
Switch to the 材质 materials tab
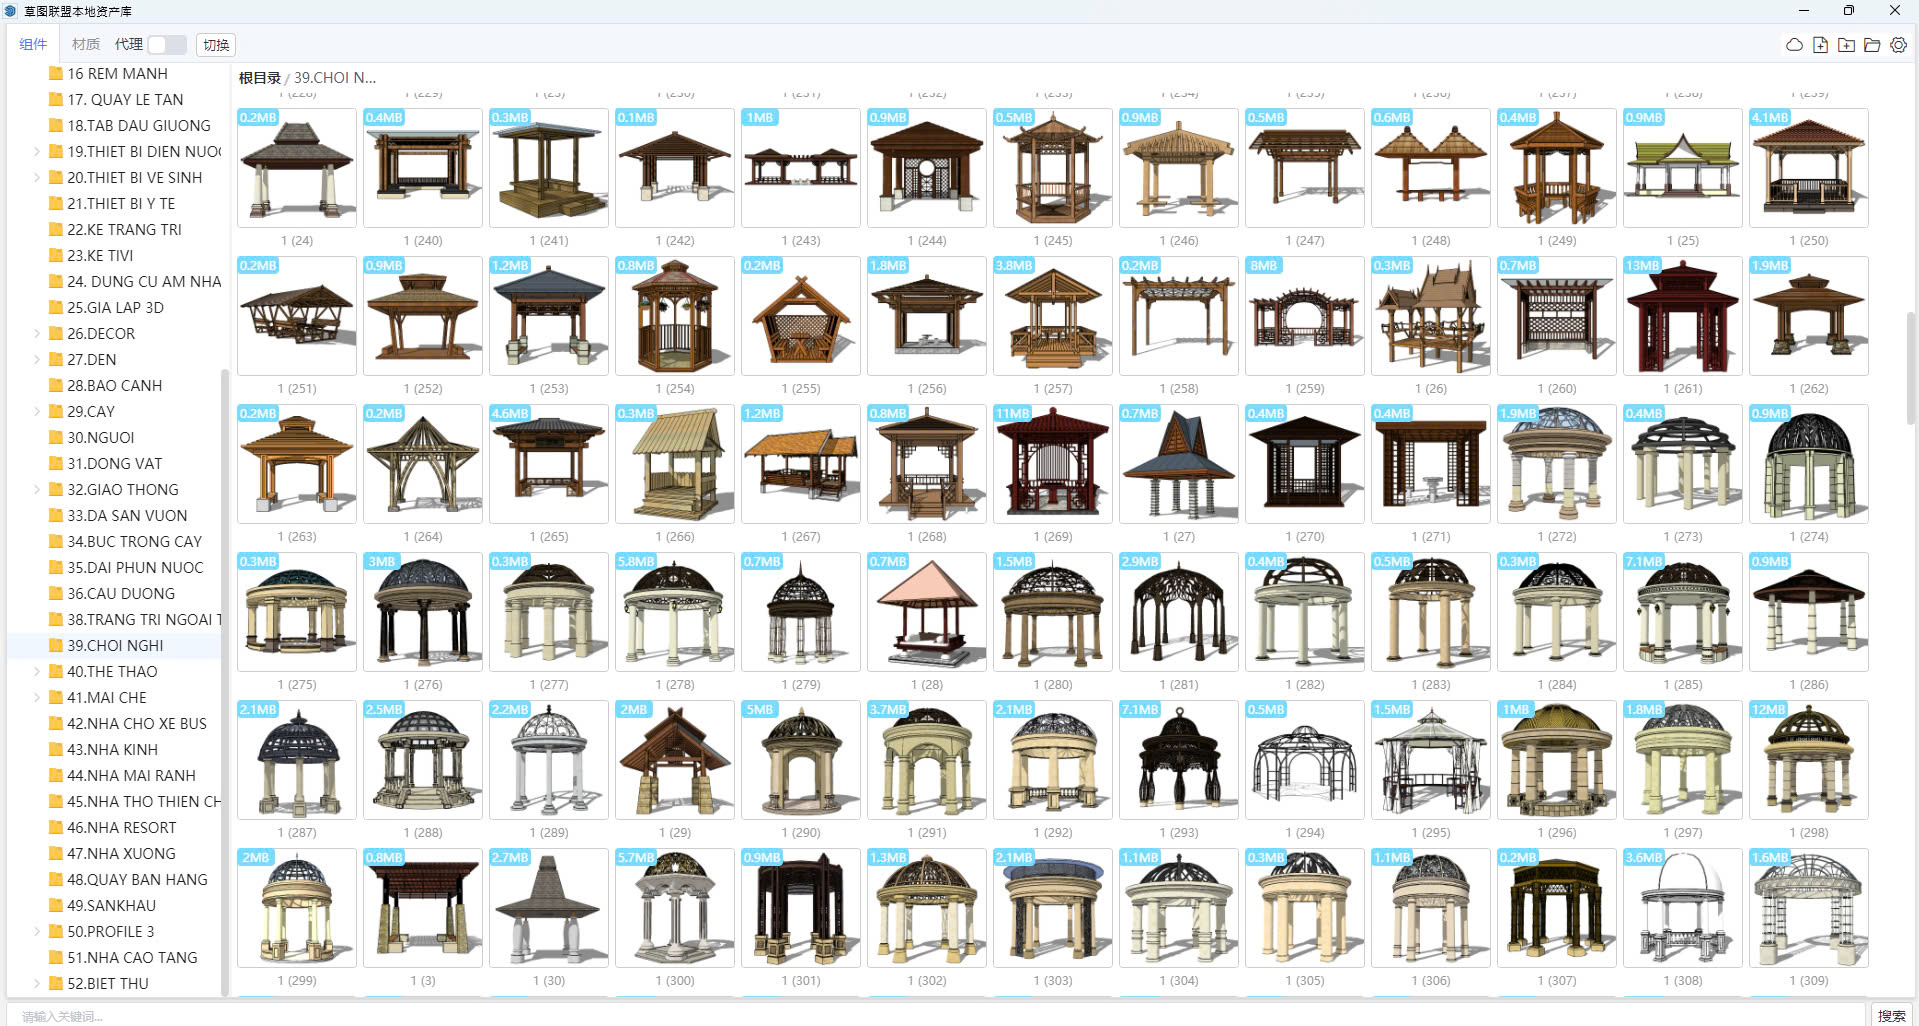click(x=86, y=45)
